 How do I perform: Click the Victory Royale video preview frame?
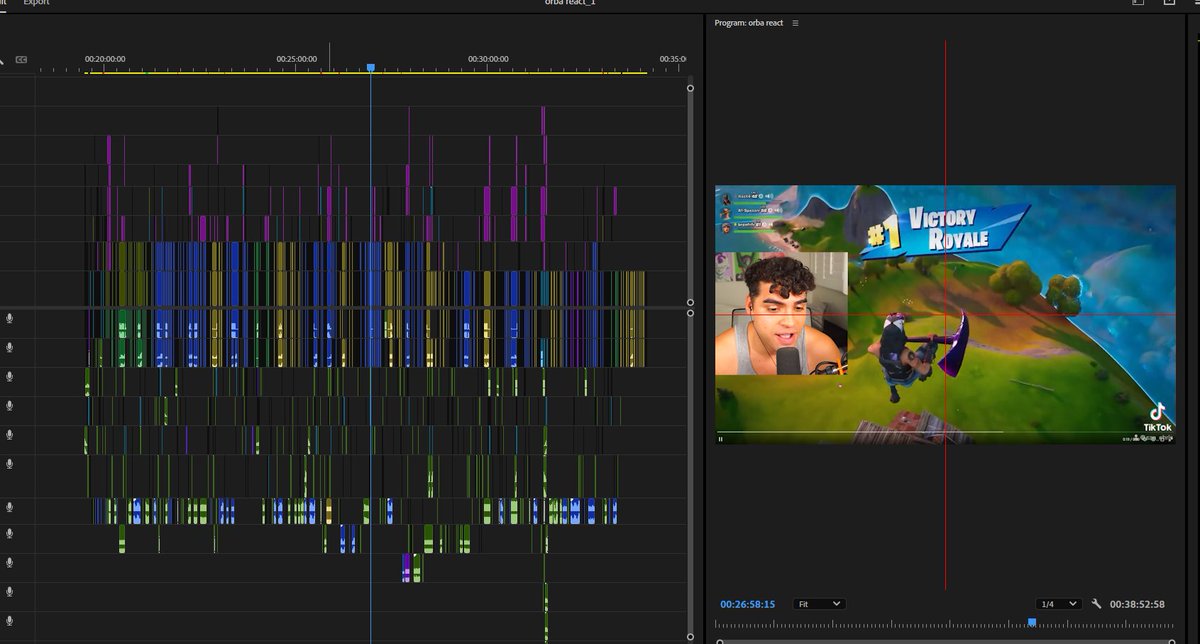[945, 314]
